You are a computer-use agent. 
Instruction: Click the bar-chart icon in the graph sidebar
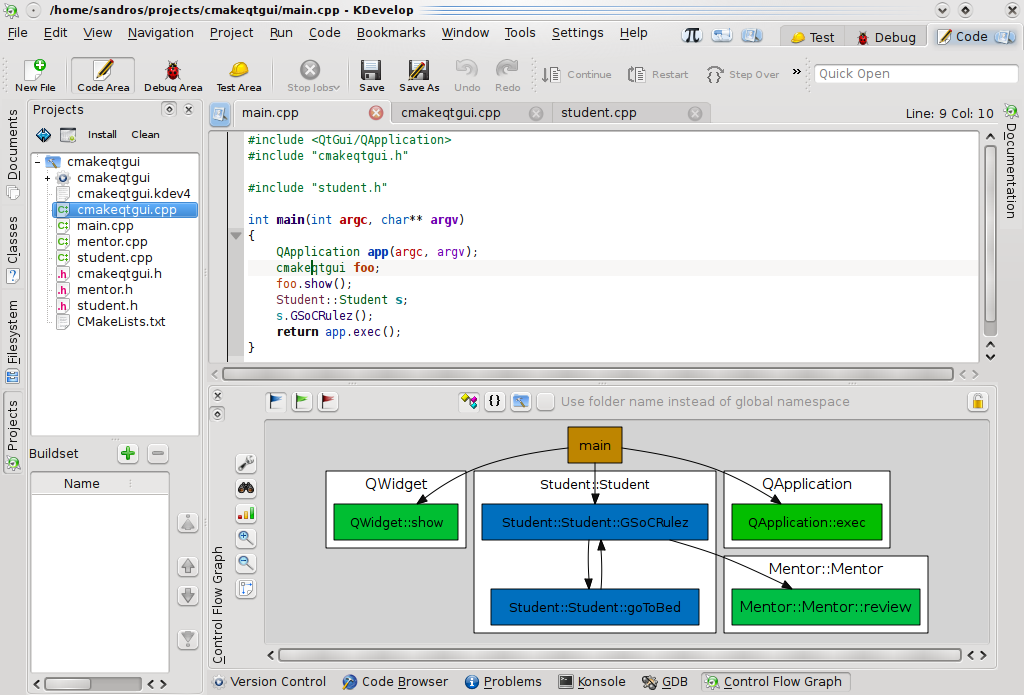[x=246, y=513]
